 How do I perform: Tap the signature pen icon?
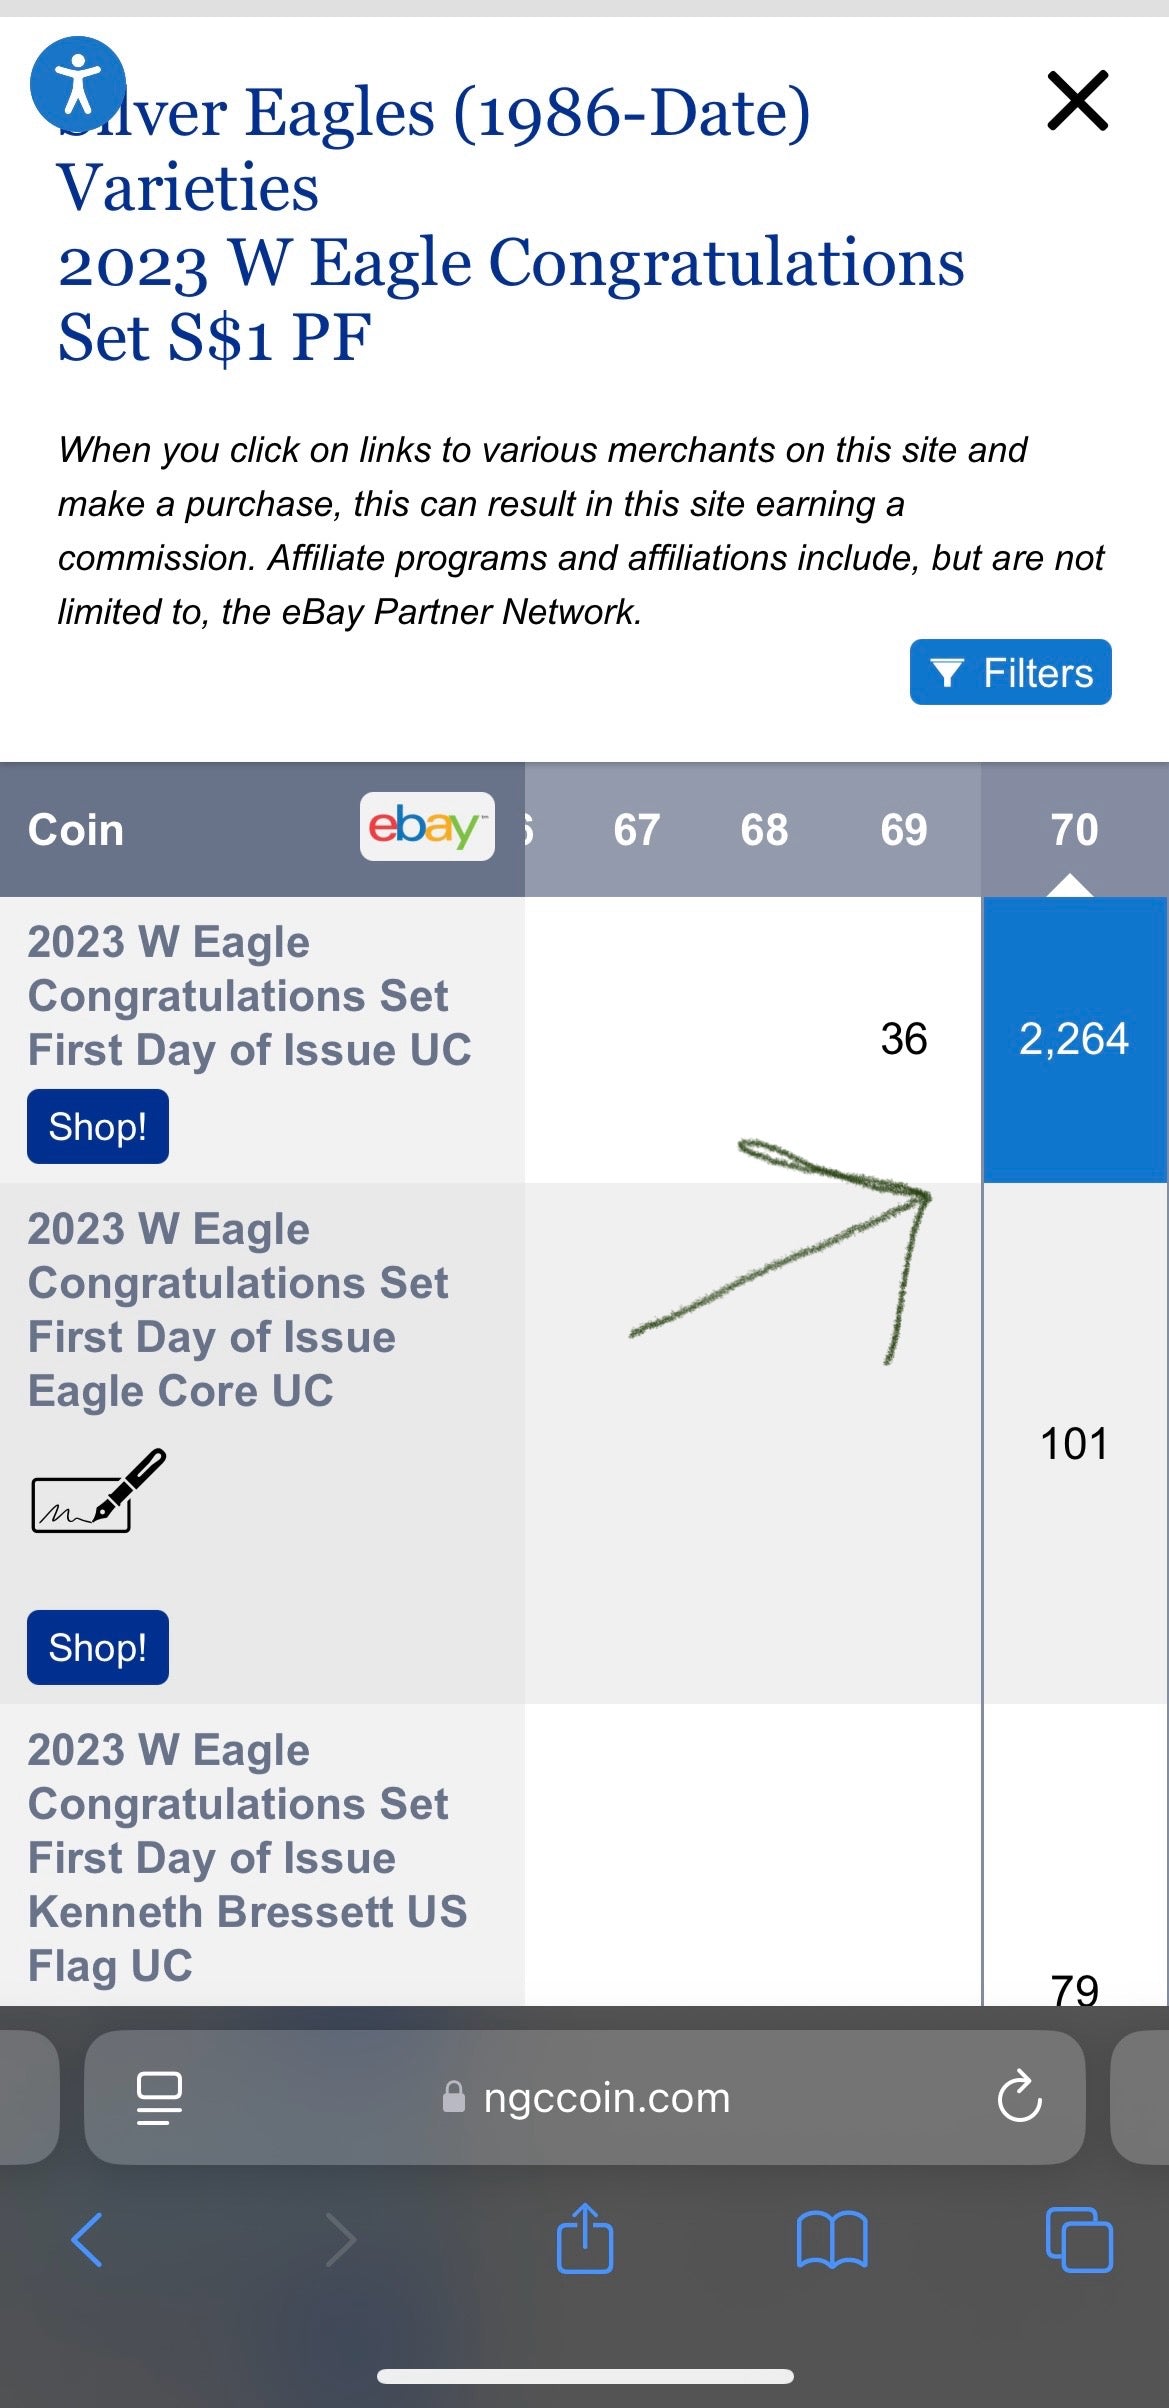coord(98,1492)
